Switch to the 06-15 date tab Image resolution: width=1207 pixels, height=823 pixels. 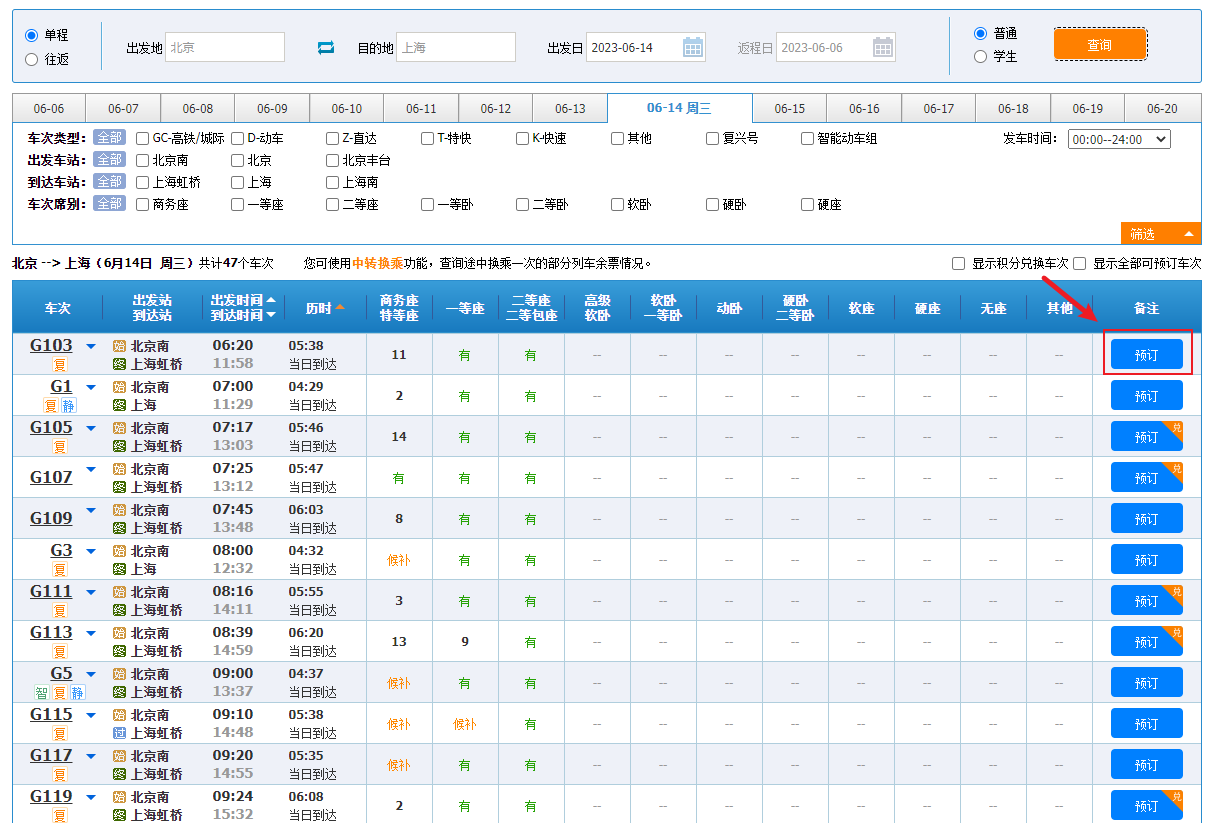click(x=789, y=108)
